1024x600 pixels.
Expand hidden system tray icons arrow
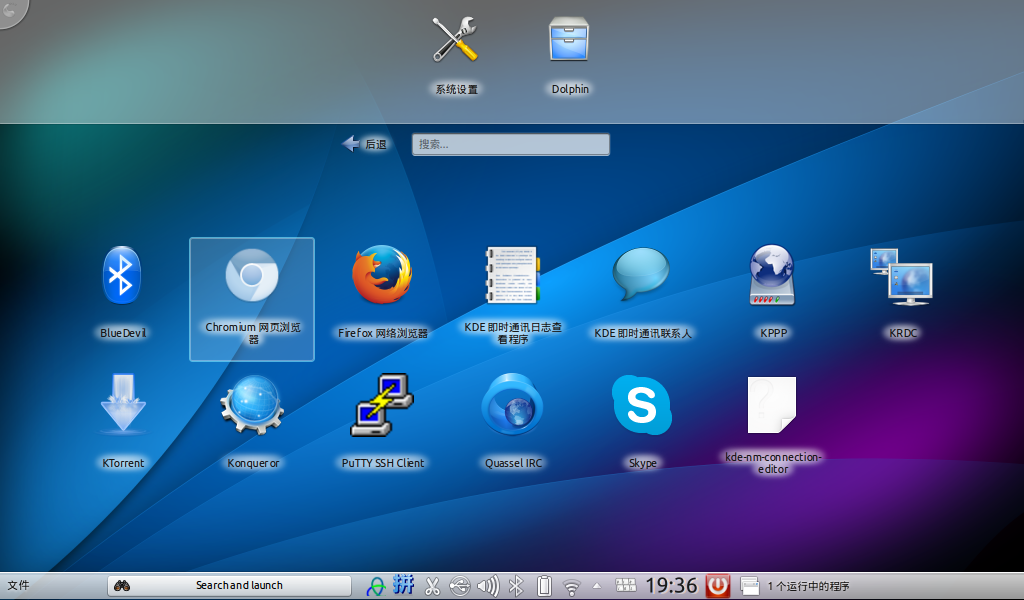pyautogui.click(x=596, y=586)
